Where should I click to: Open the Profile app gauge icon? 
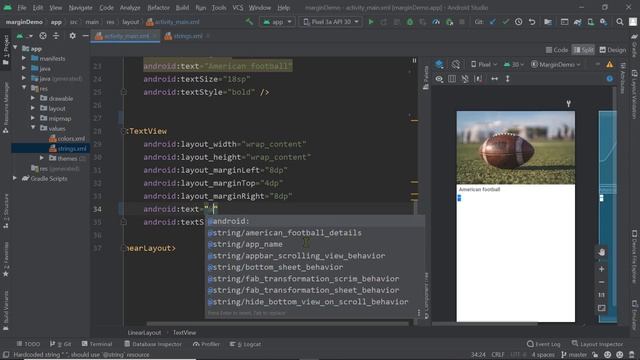pos(436,22)
